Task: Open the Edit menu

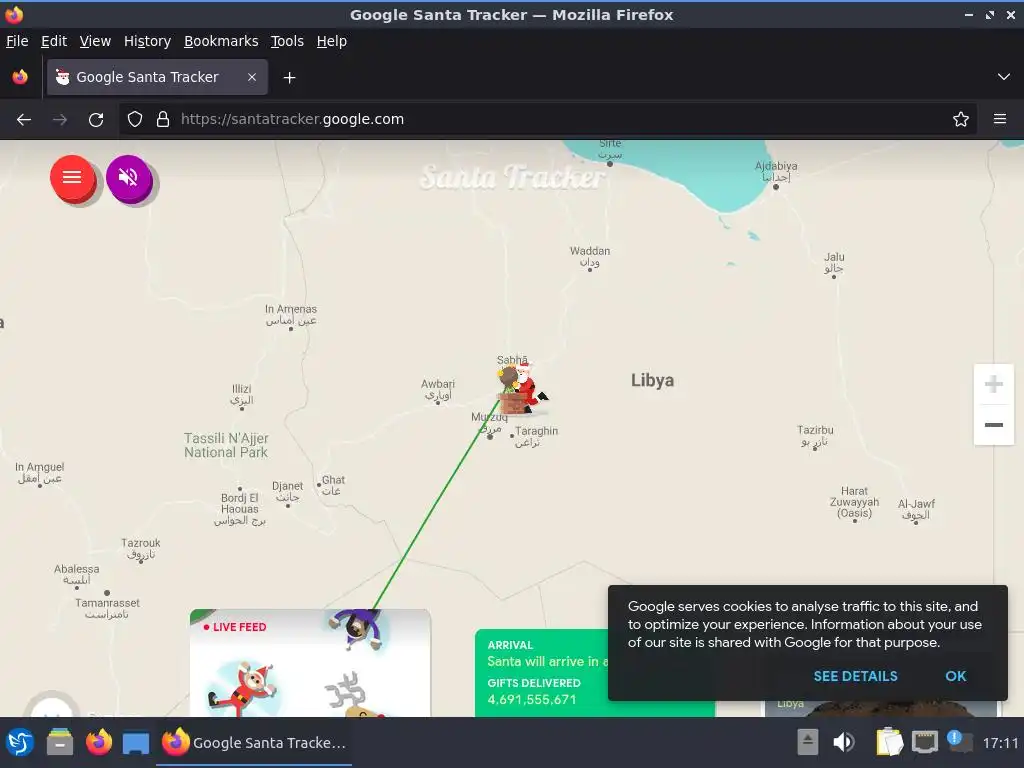Action: pos(54,41)
